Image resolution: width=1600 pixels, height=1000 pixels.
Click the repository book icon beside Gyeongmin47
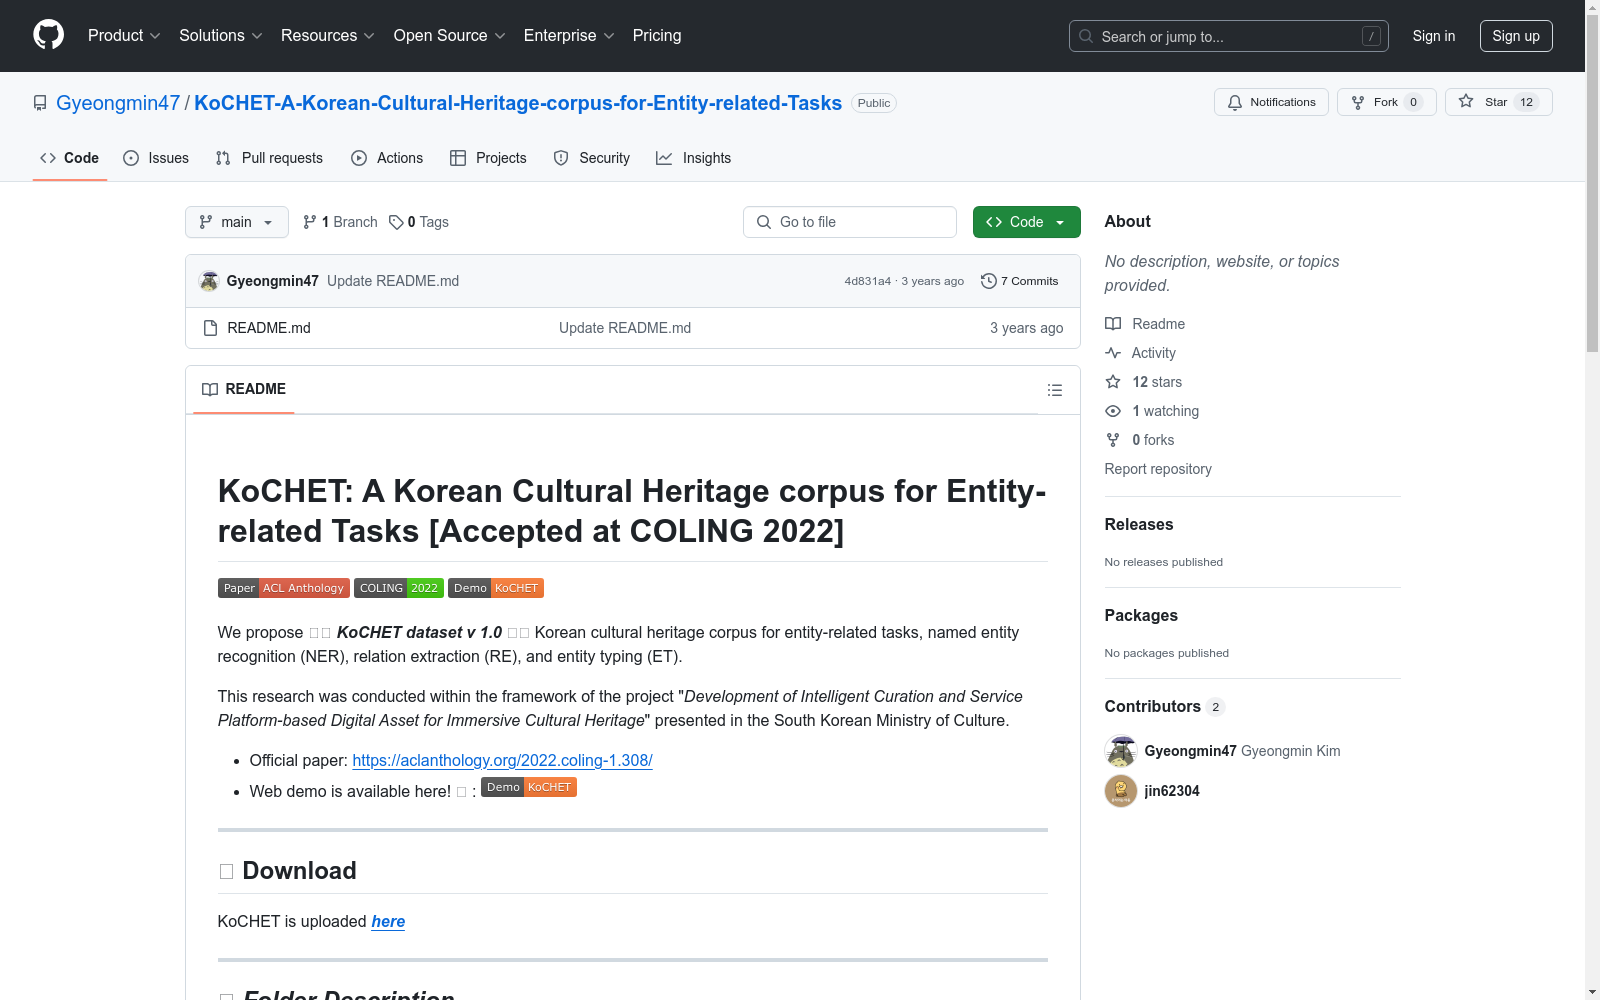(40, 103)
